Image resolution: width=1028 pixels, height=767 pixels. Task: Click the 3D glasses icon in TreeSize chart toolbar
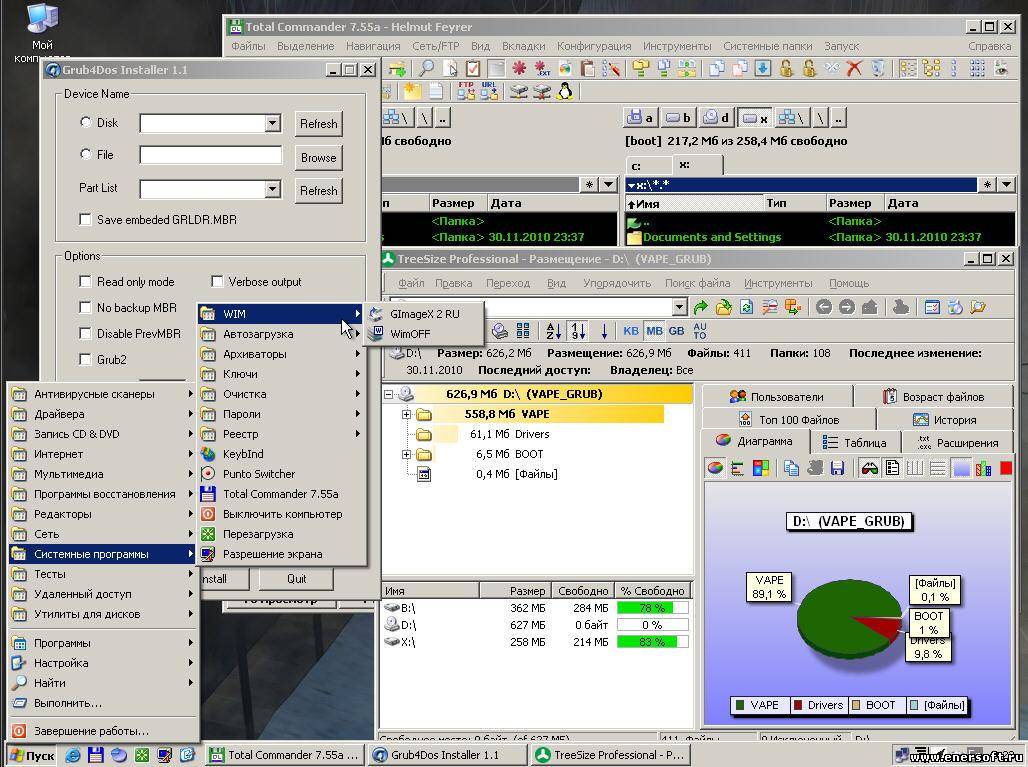869,468
